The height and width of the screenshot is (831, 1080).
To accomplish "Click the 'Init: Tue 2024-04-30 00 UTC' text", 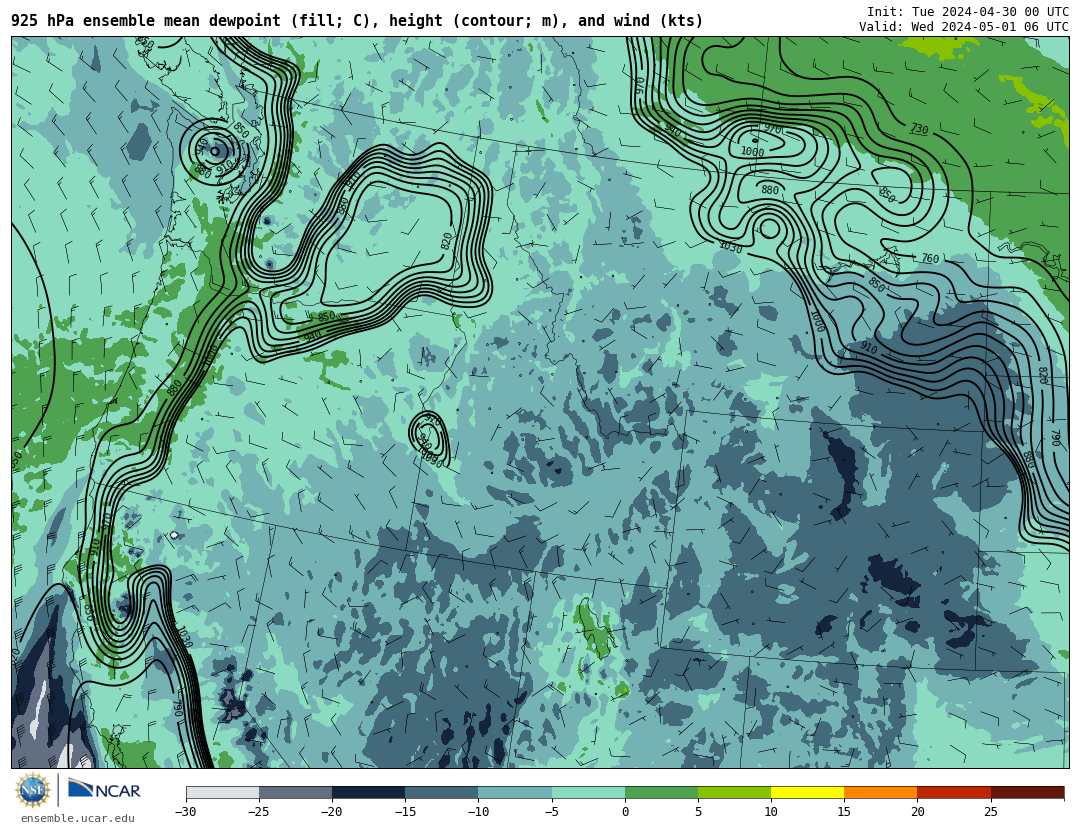I will coord(968,12).
